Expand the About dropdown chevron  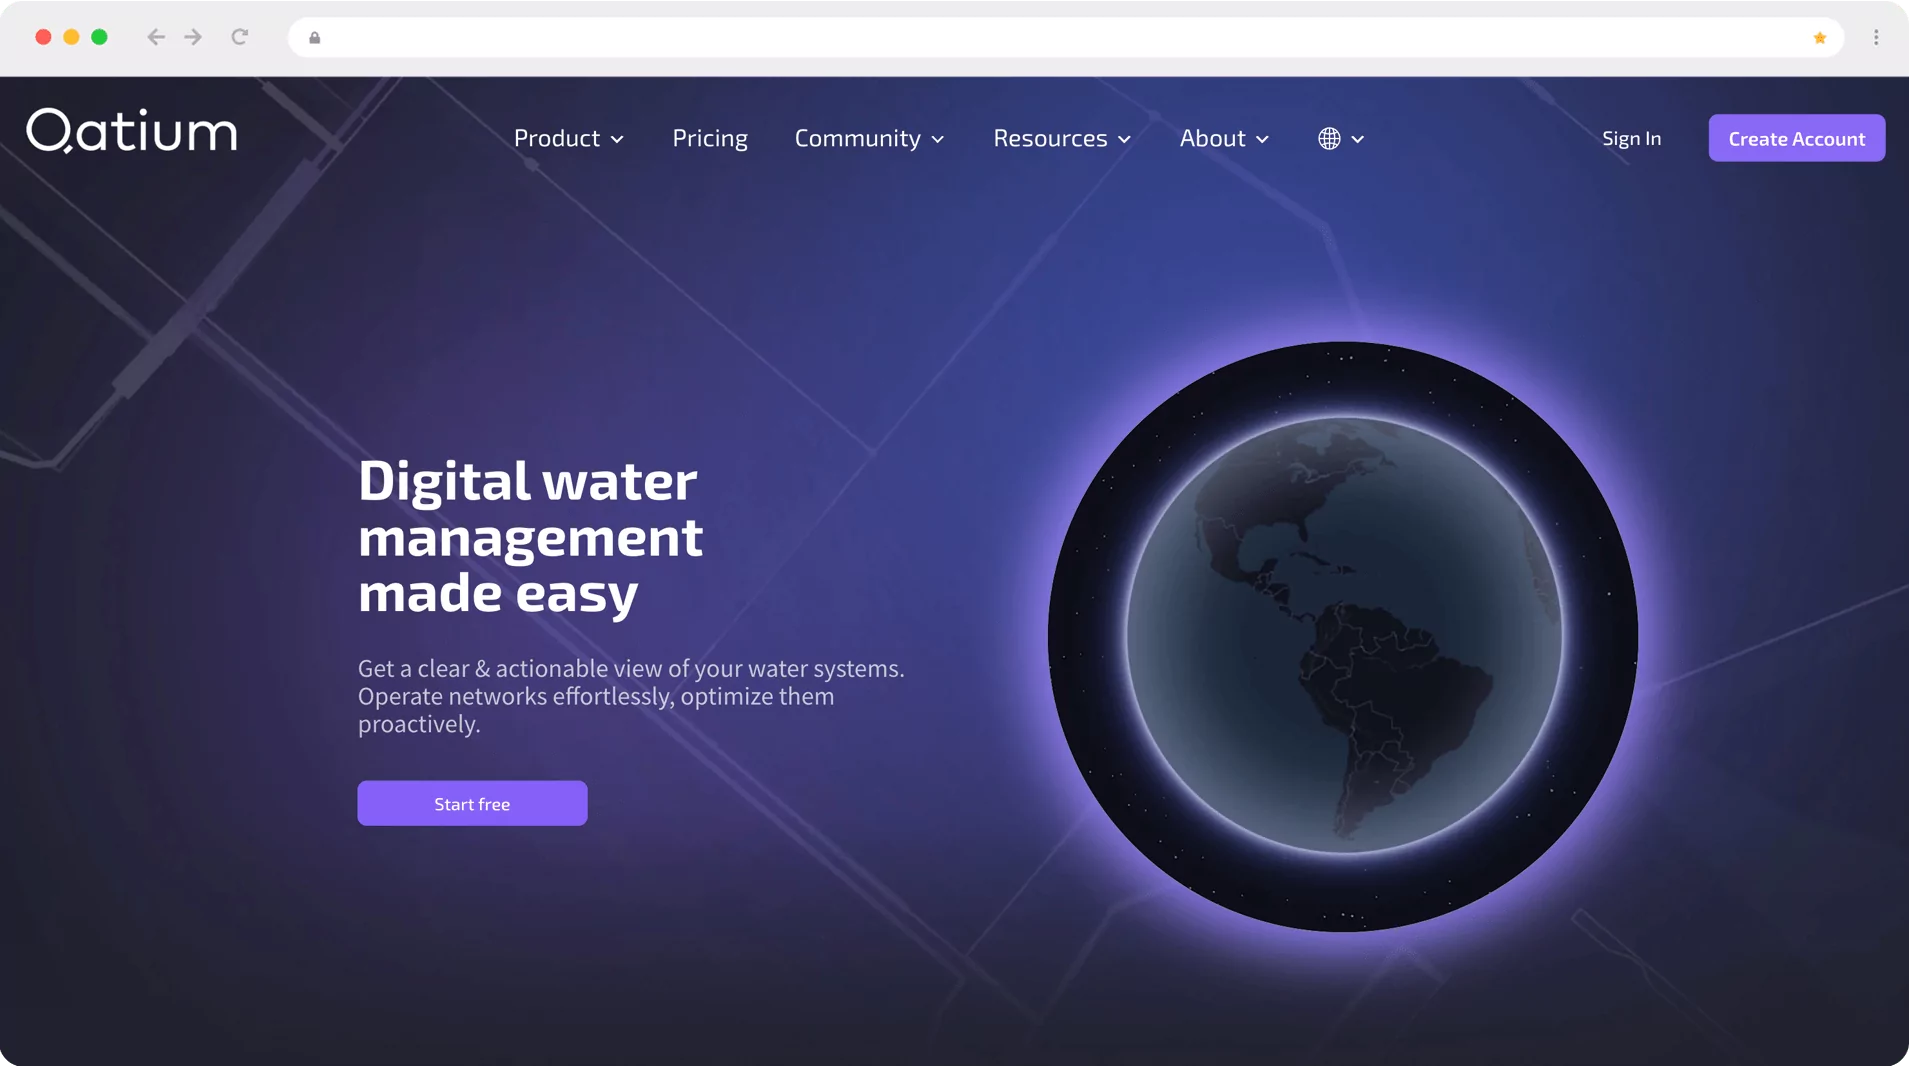coord(1263,140)
